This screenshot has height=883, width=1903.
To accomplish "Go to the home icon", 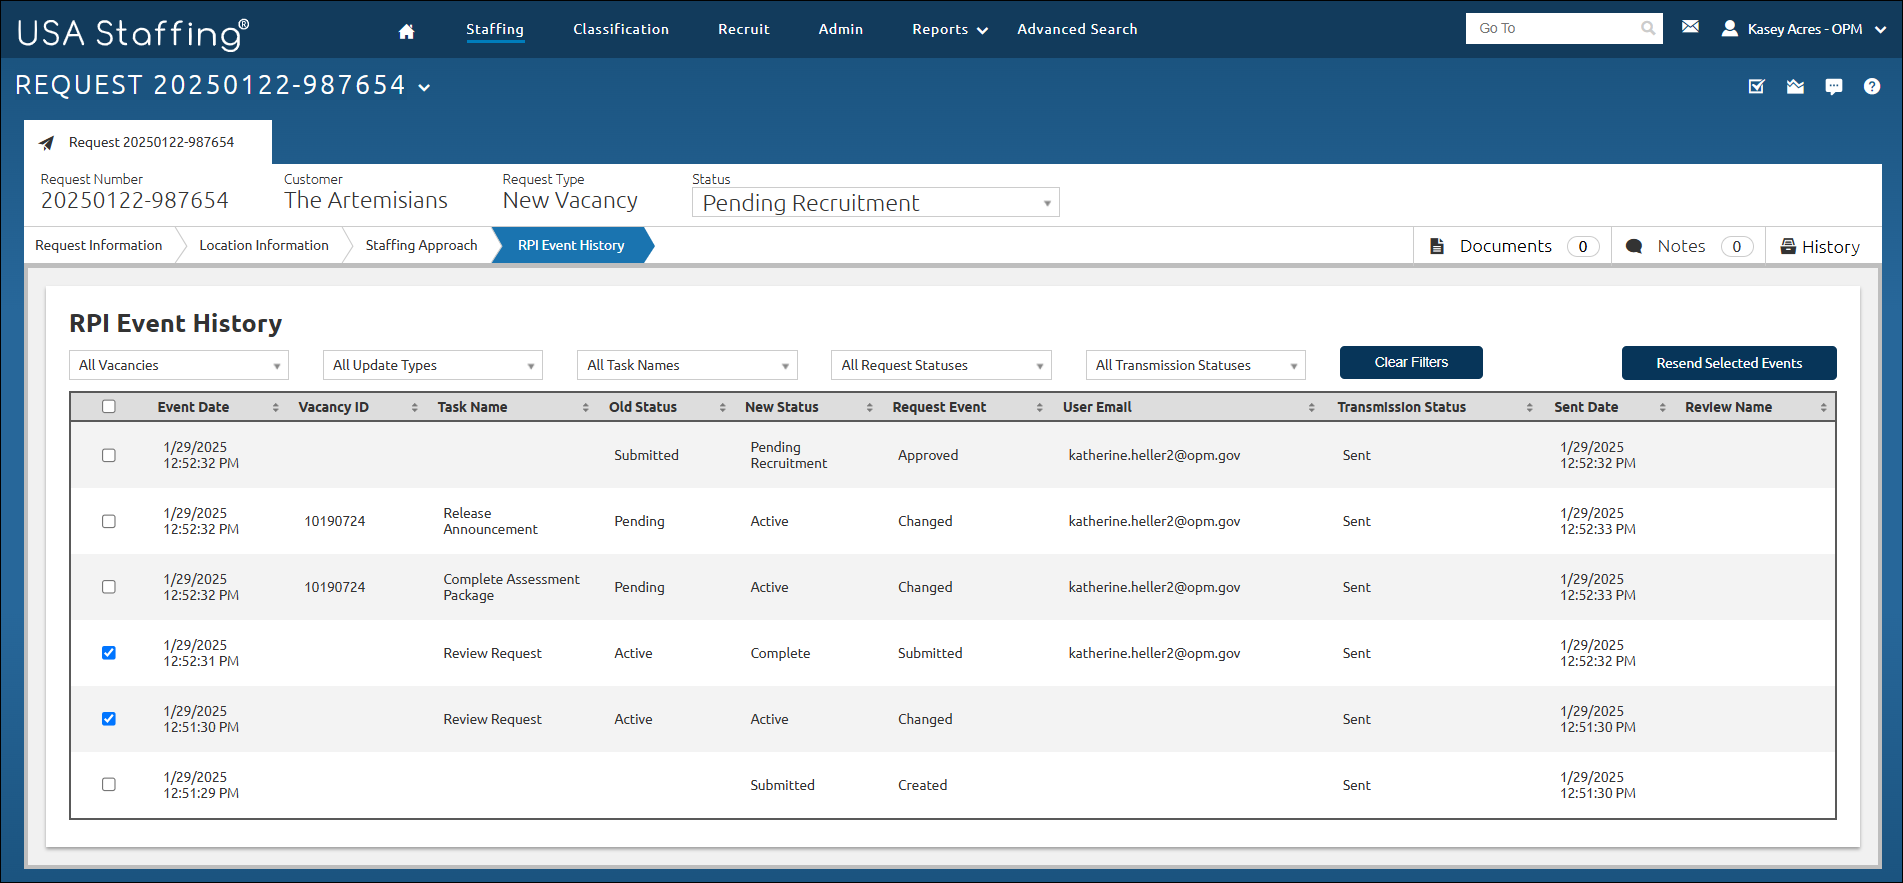I will (406, 31).
